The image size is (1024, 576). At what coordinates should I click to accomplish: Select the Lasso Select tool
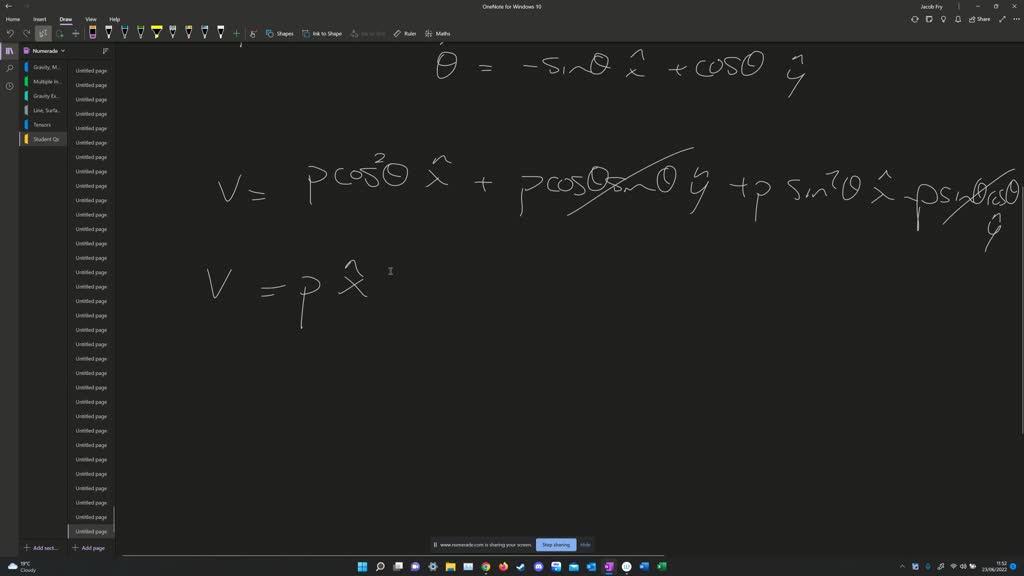(x=59, y=33)
